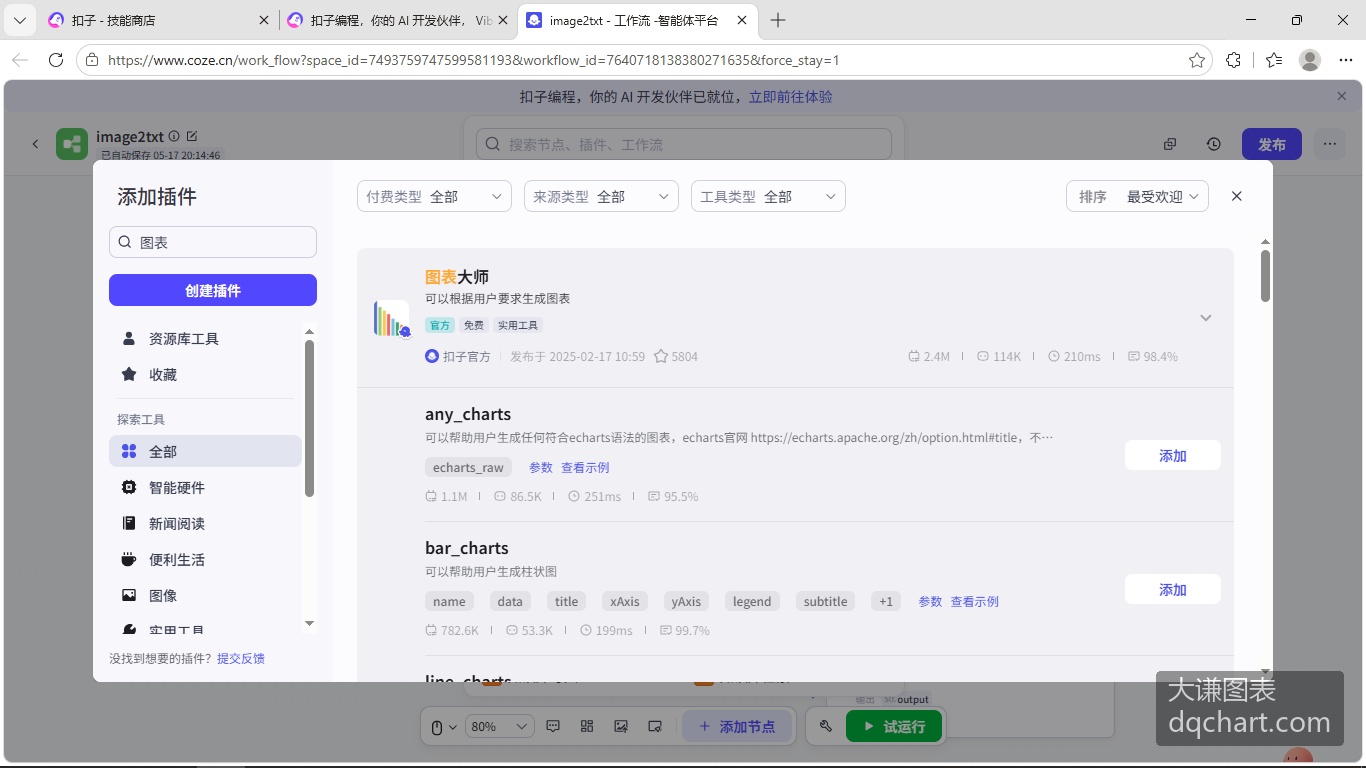Click the 扣子官方 publisher label

tap(467, 356)
